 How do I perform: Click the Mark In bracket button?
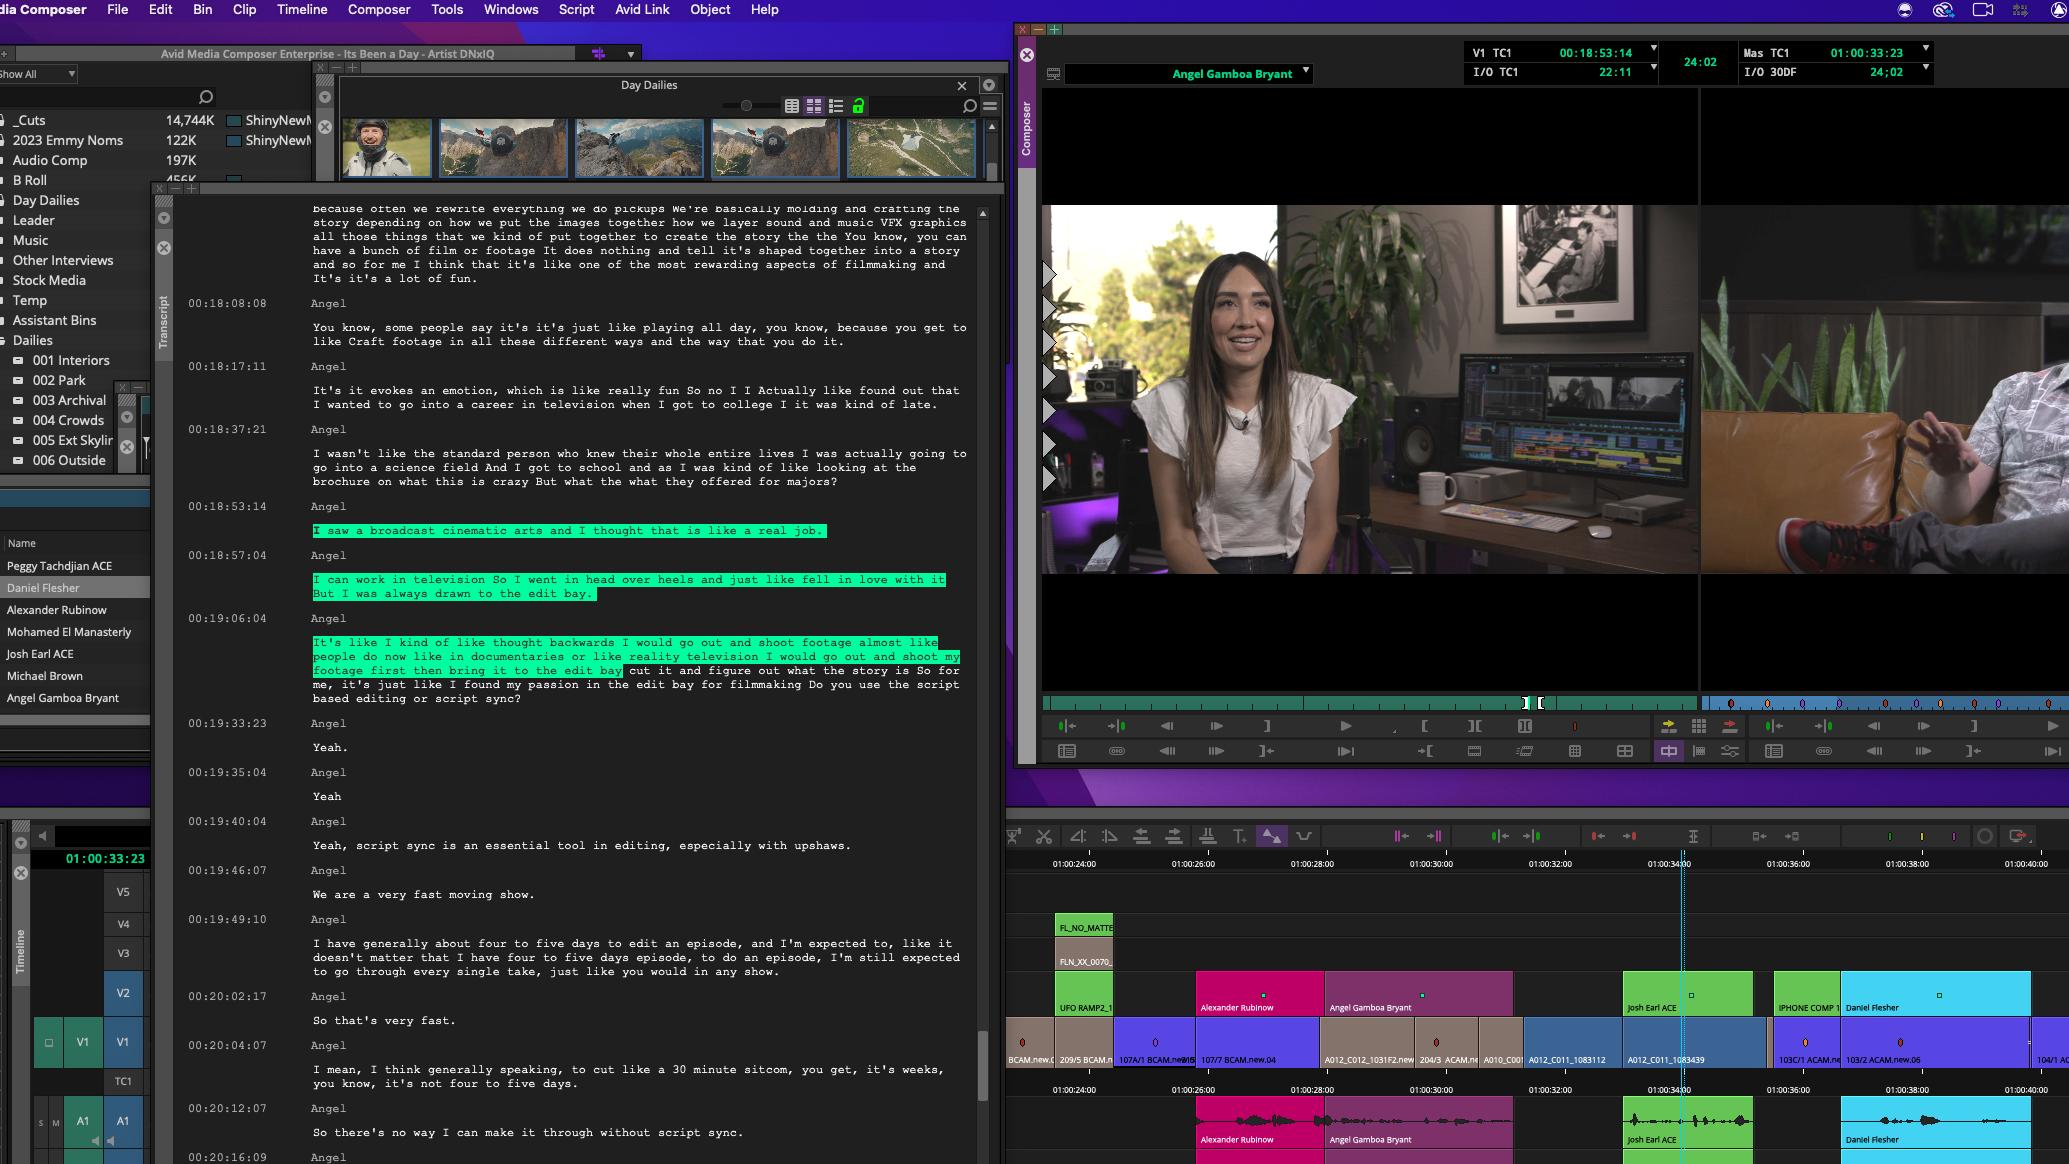[x=1424, y=726]
